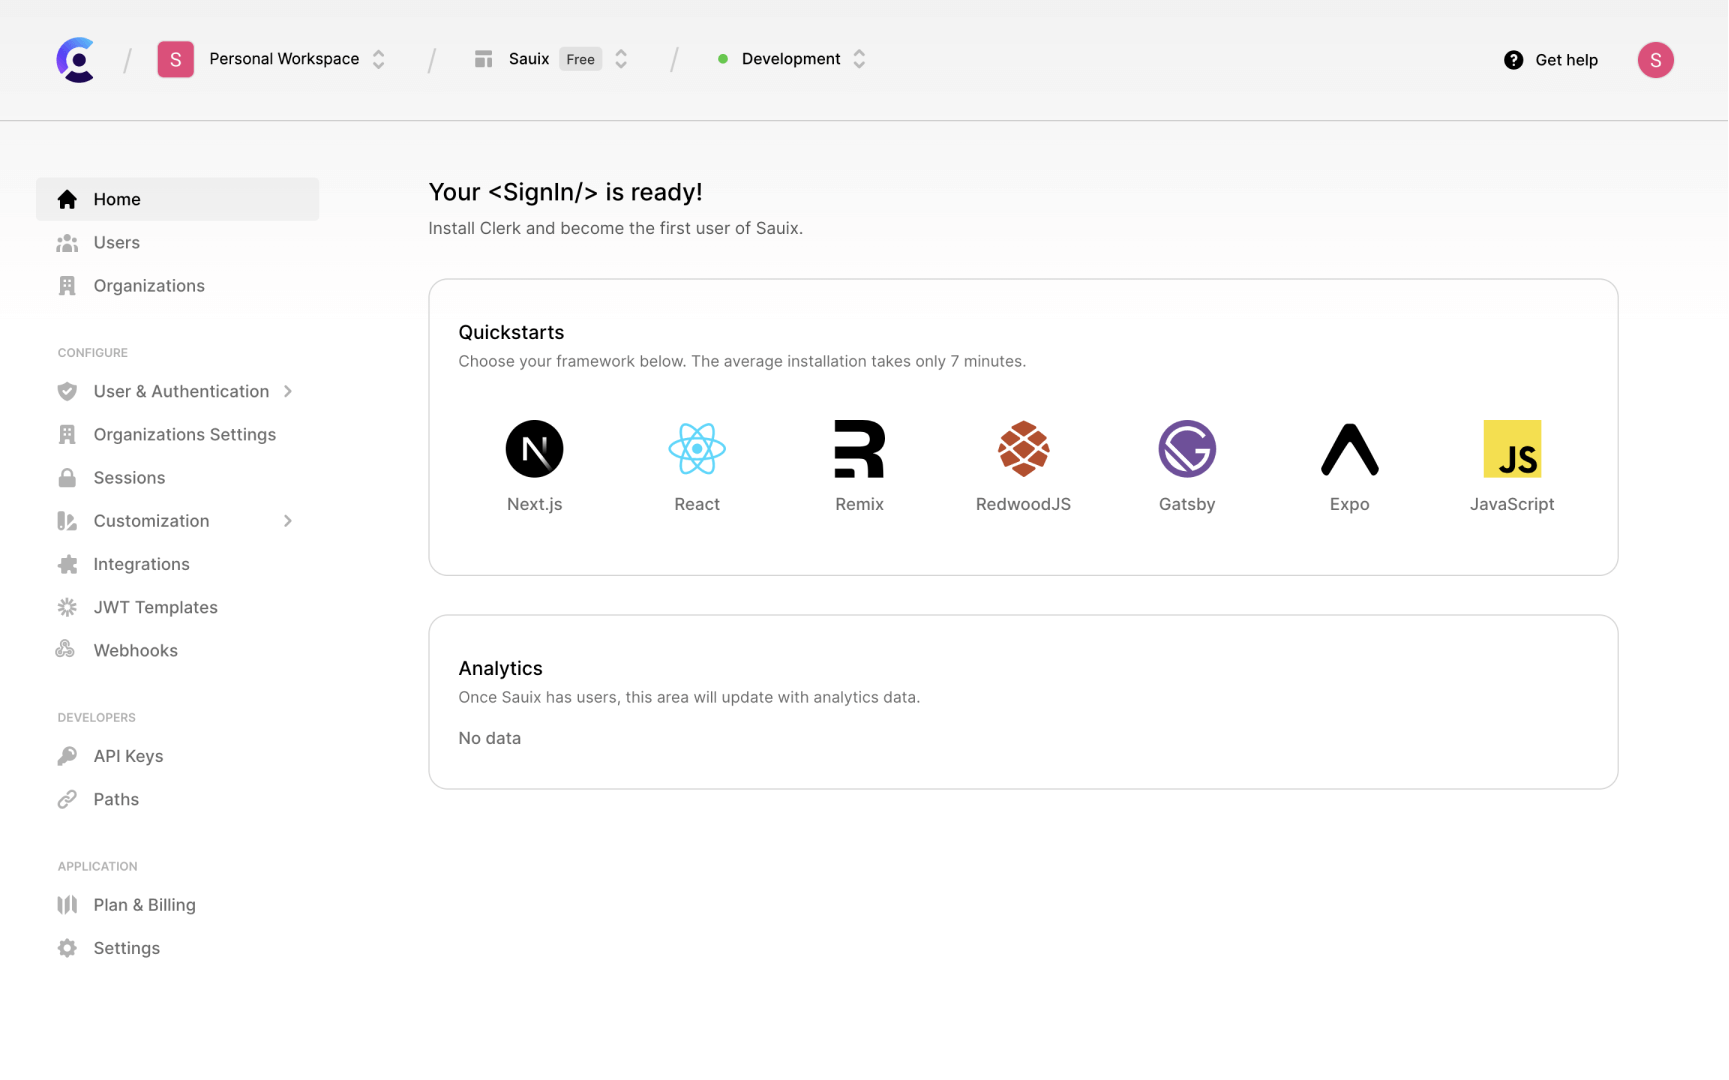Click the Organizations Settings building icon
Viewport: 1729px width, 1080px height.
[67, 435]
